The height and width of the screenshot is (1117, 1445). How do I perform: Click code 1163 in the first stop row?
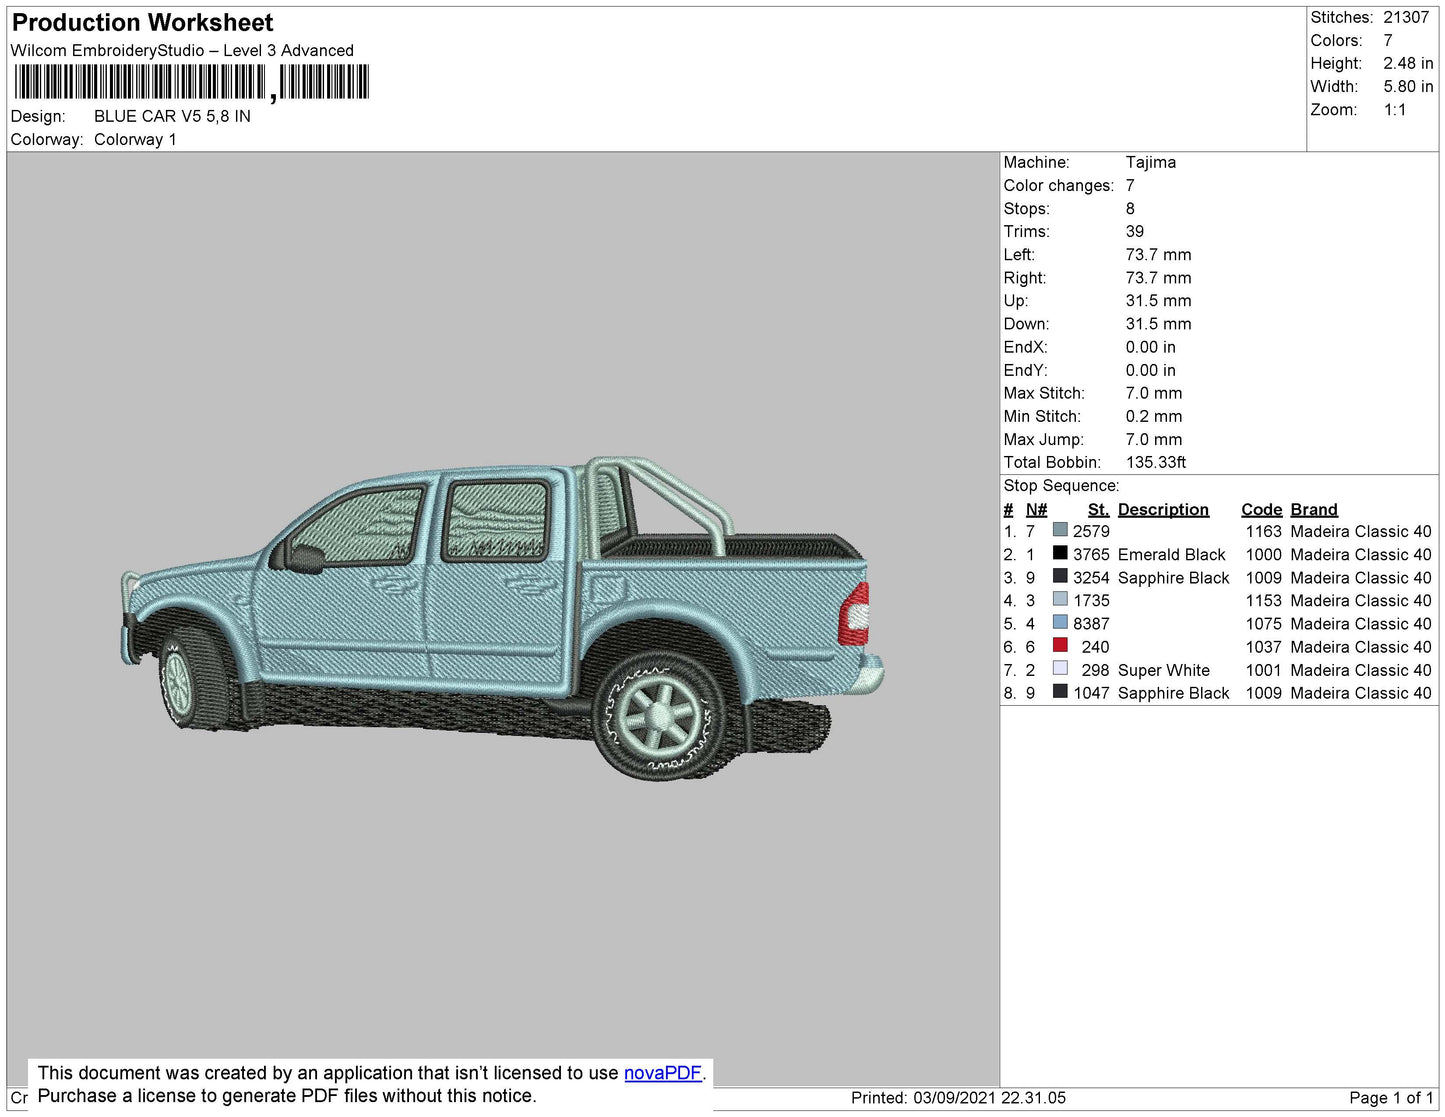pos(1263,531)
